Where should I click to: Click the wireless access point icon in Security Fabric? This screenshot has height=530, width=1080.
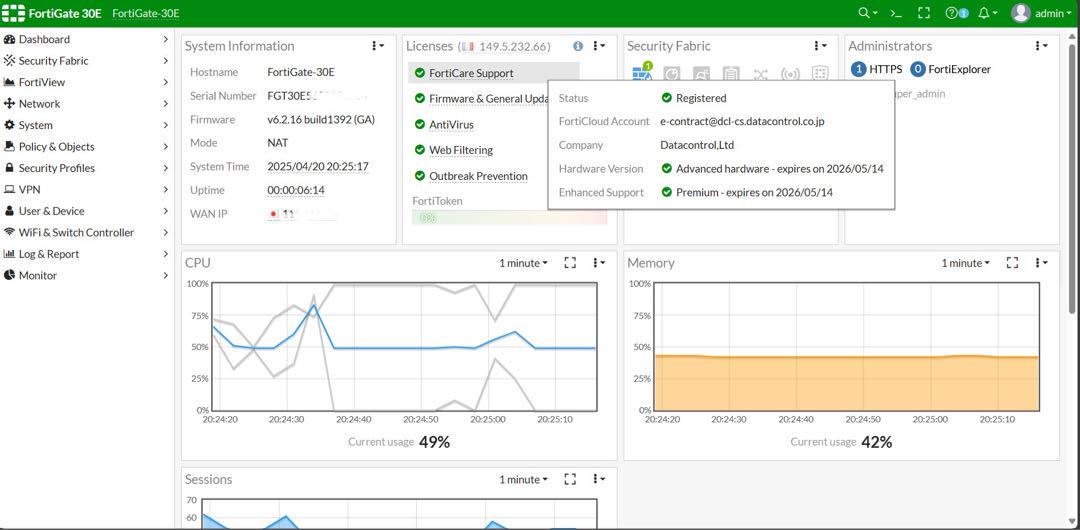790,74
